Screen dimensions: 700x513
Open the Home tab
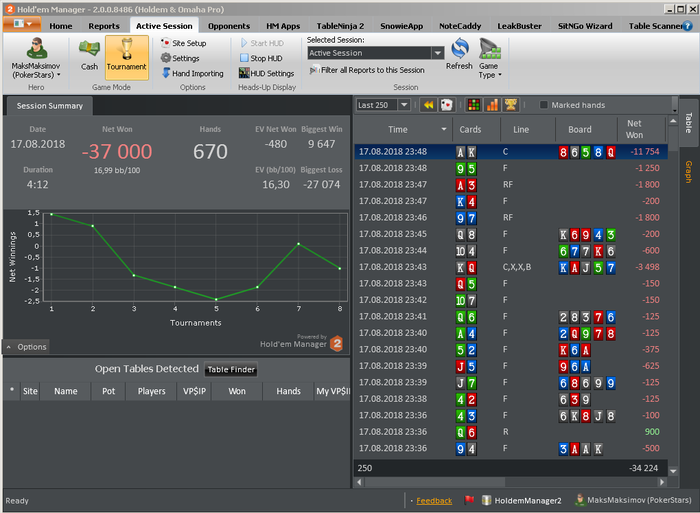(61, 26)
